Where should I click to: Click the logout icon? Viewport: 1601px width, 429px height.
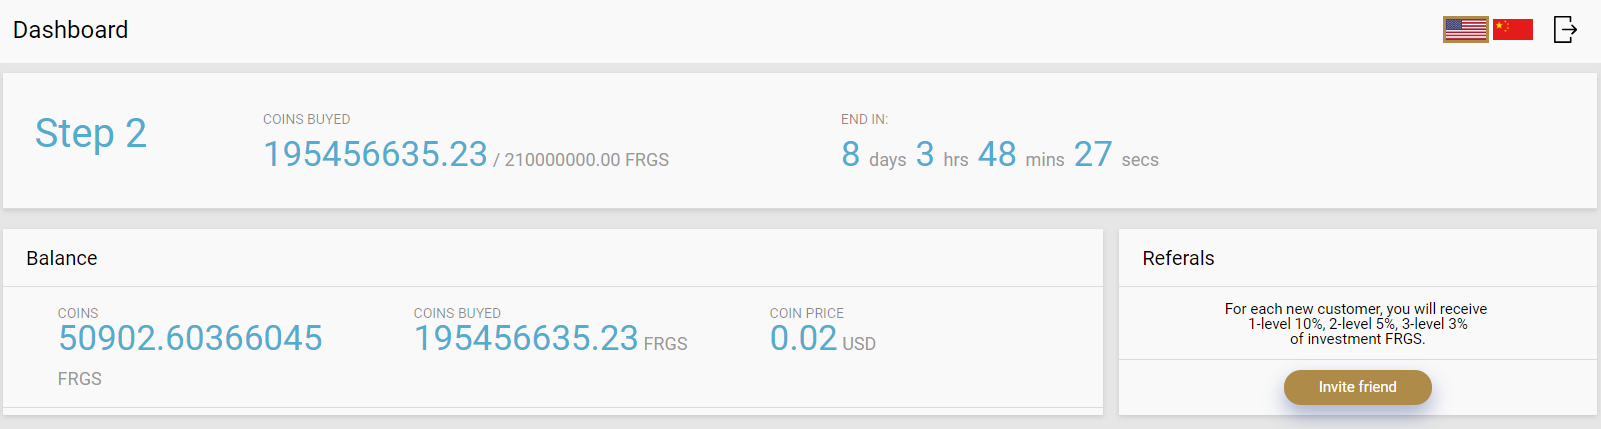tap(1565, 30)
